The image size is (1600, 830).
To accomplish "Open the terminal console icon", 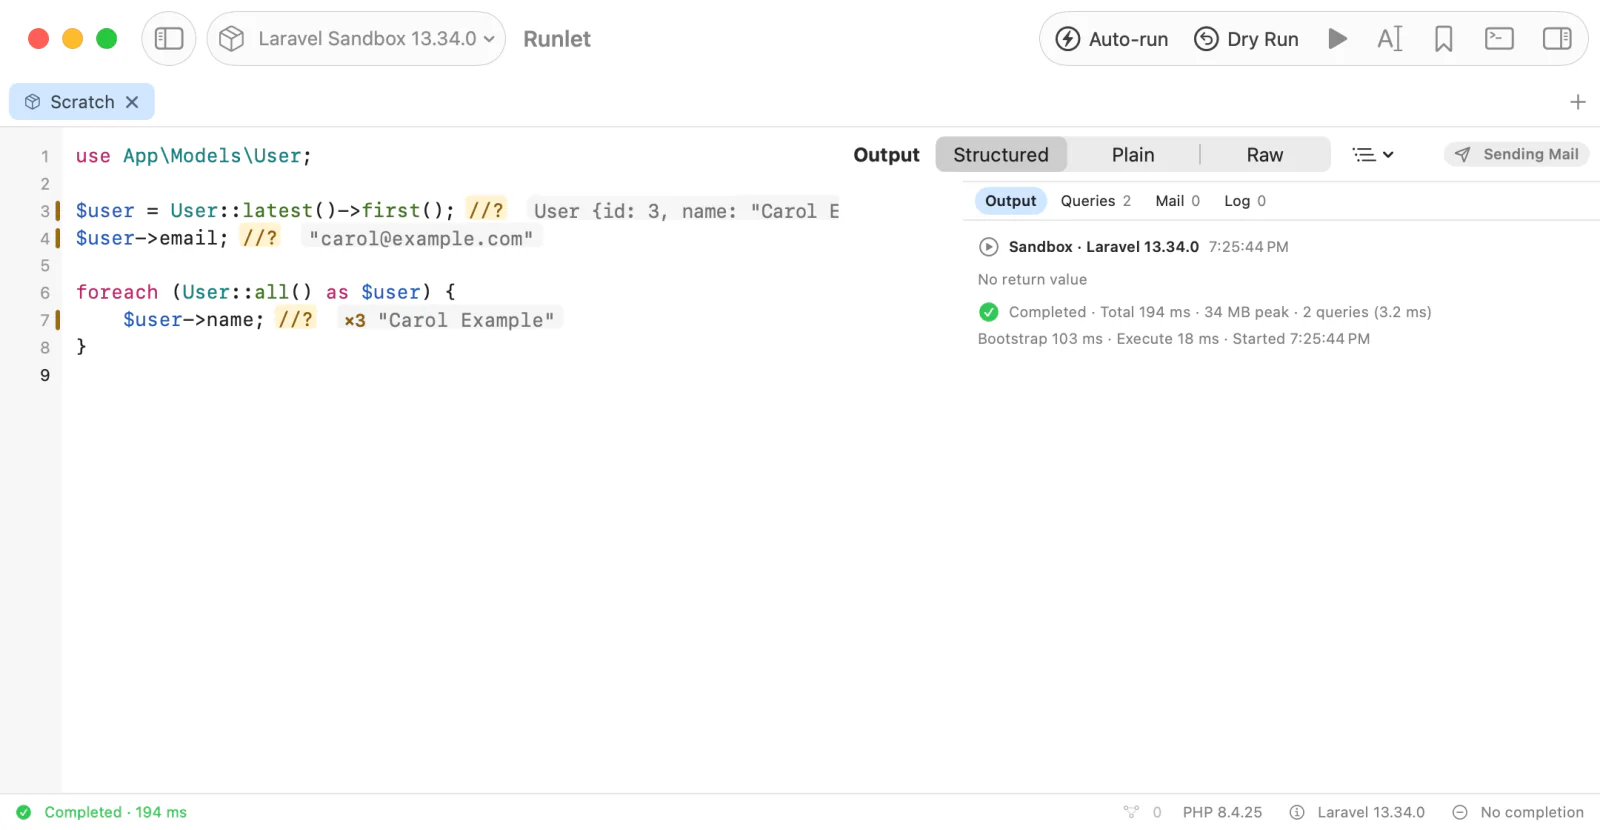I will 1499,39.
